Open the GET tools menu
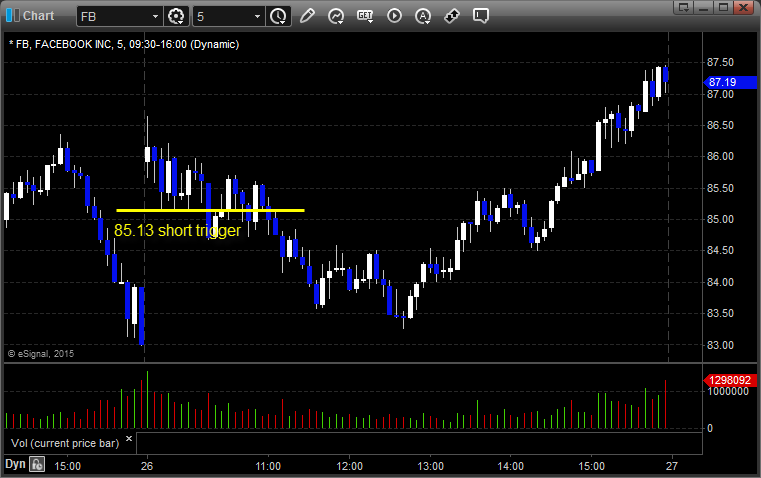 pyautogui.click(x=365, y=16)
